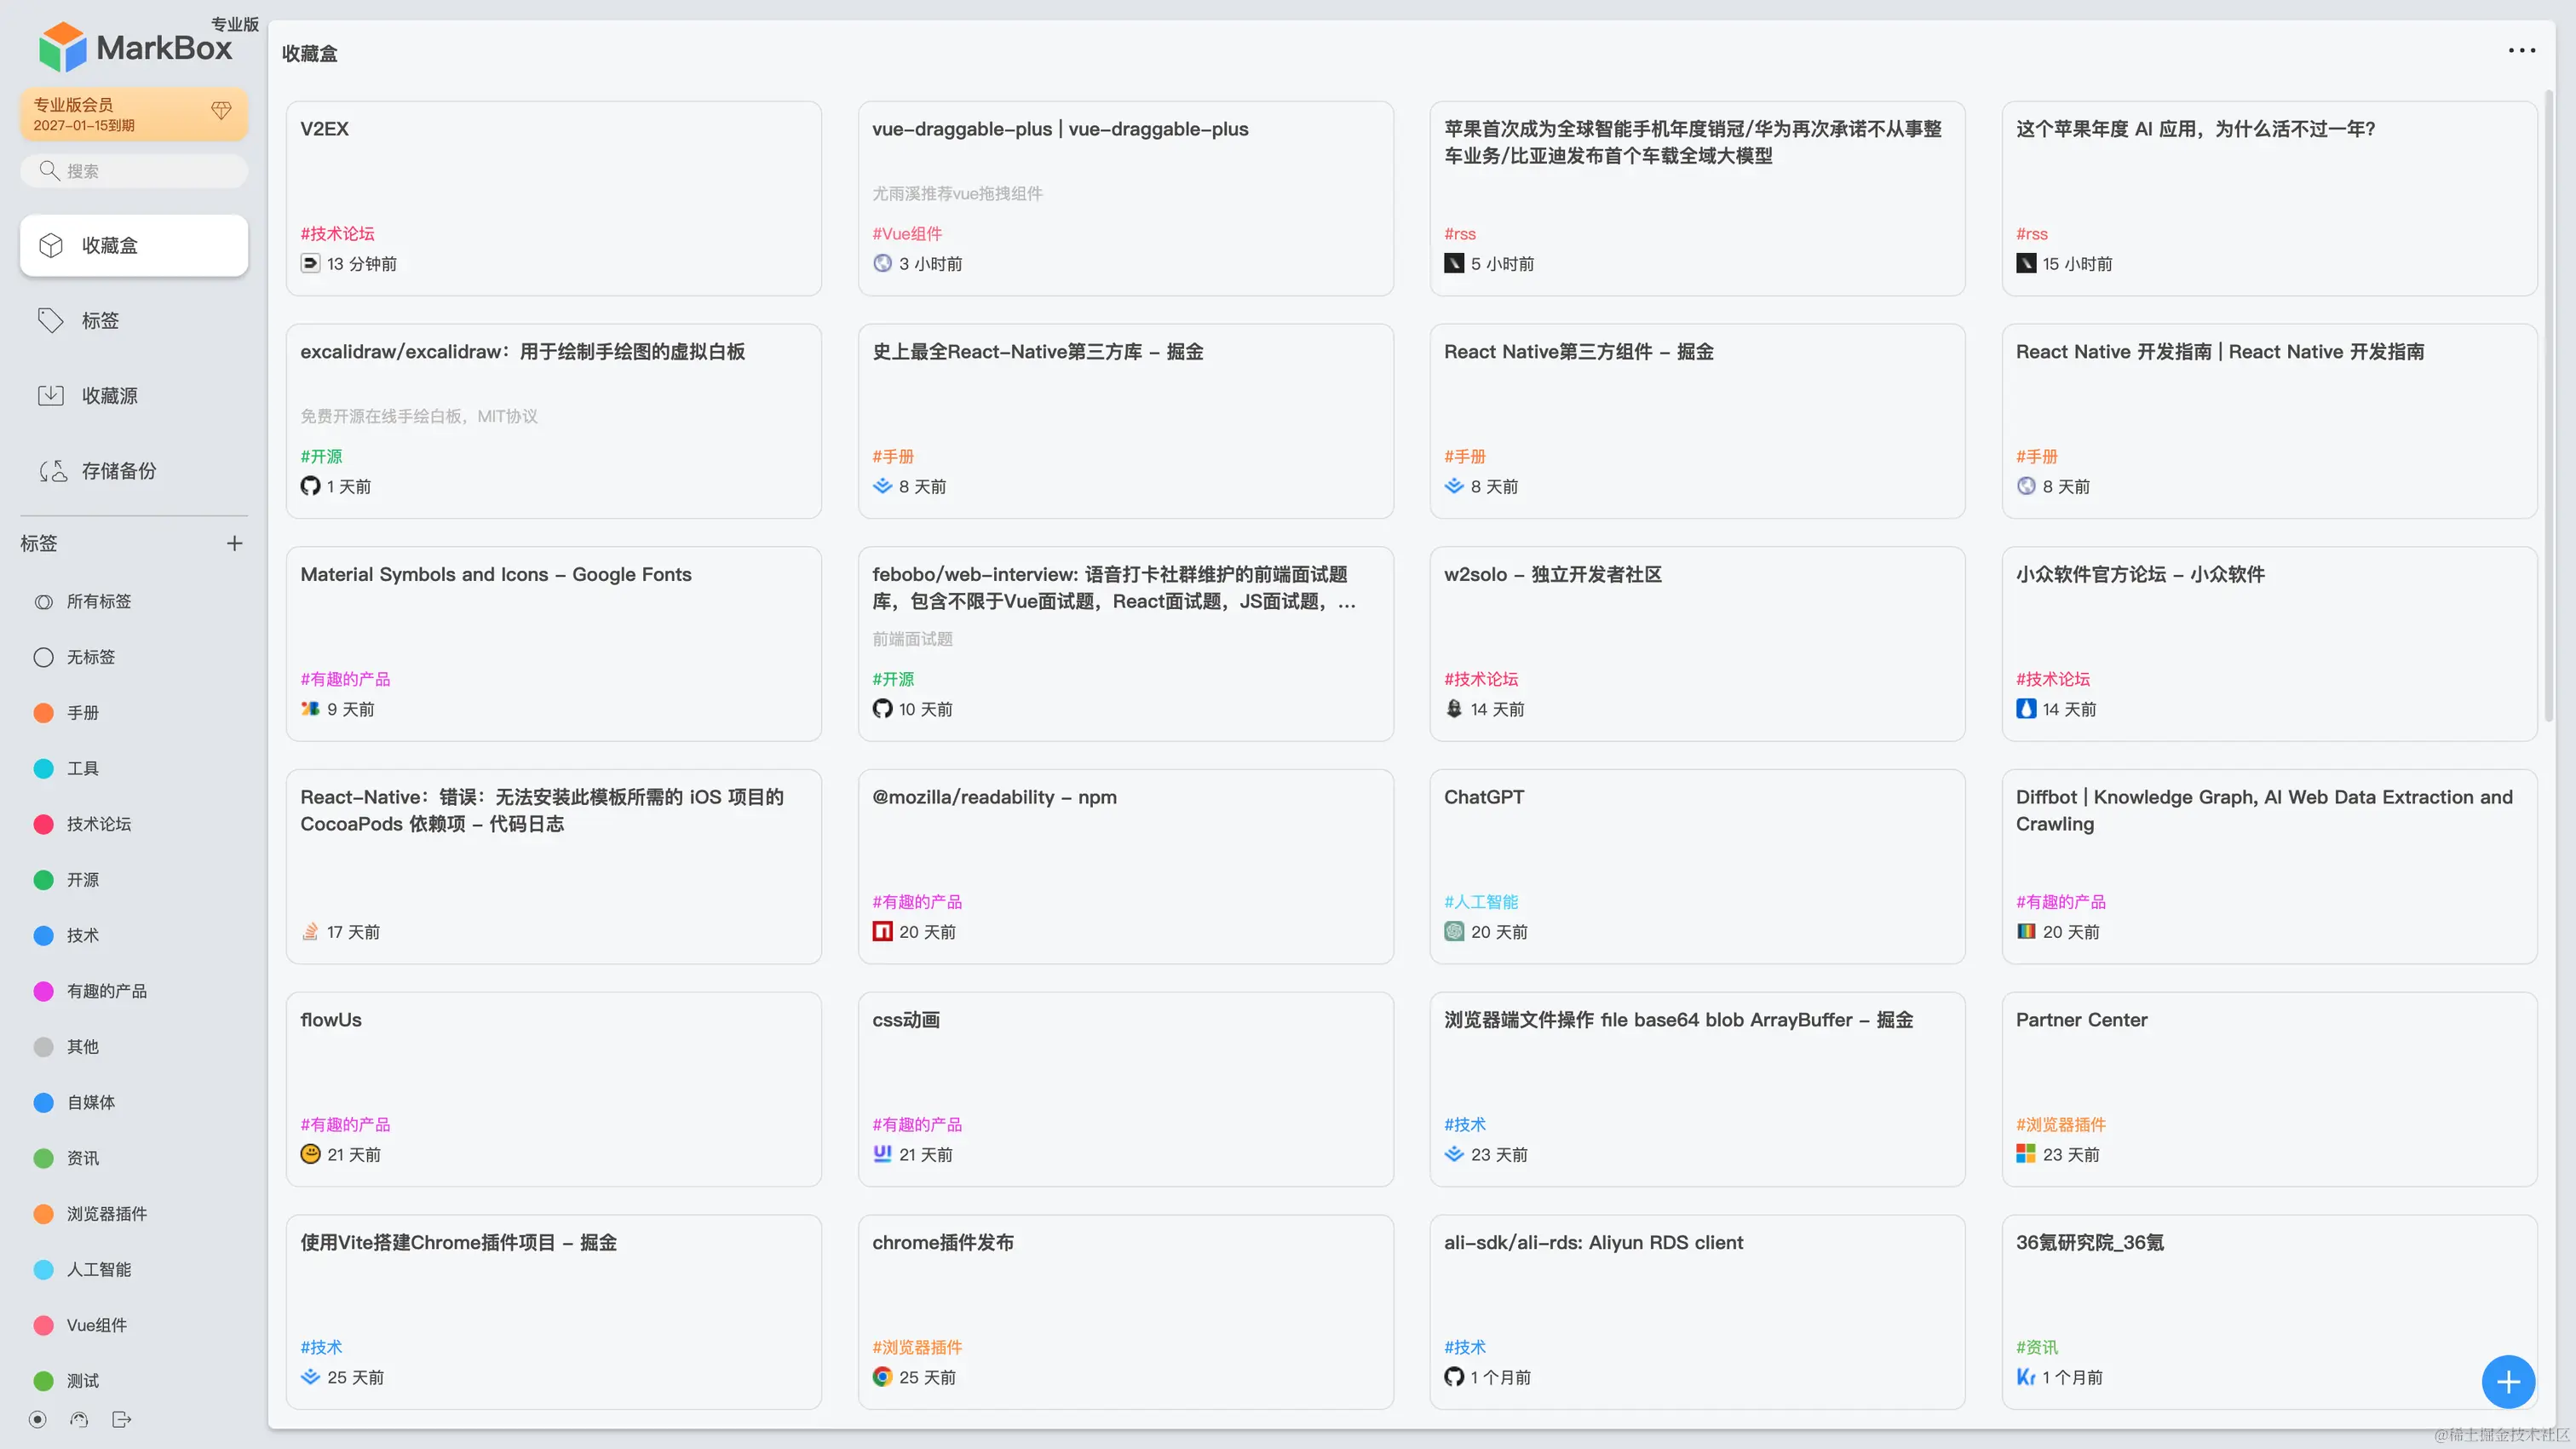
Task: Open the 标签 sidebar menu
Action: (100, 320)
